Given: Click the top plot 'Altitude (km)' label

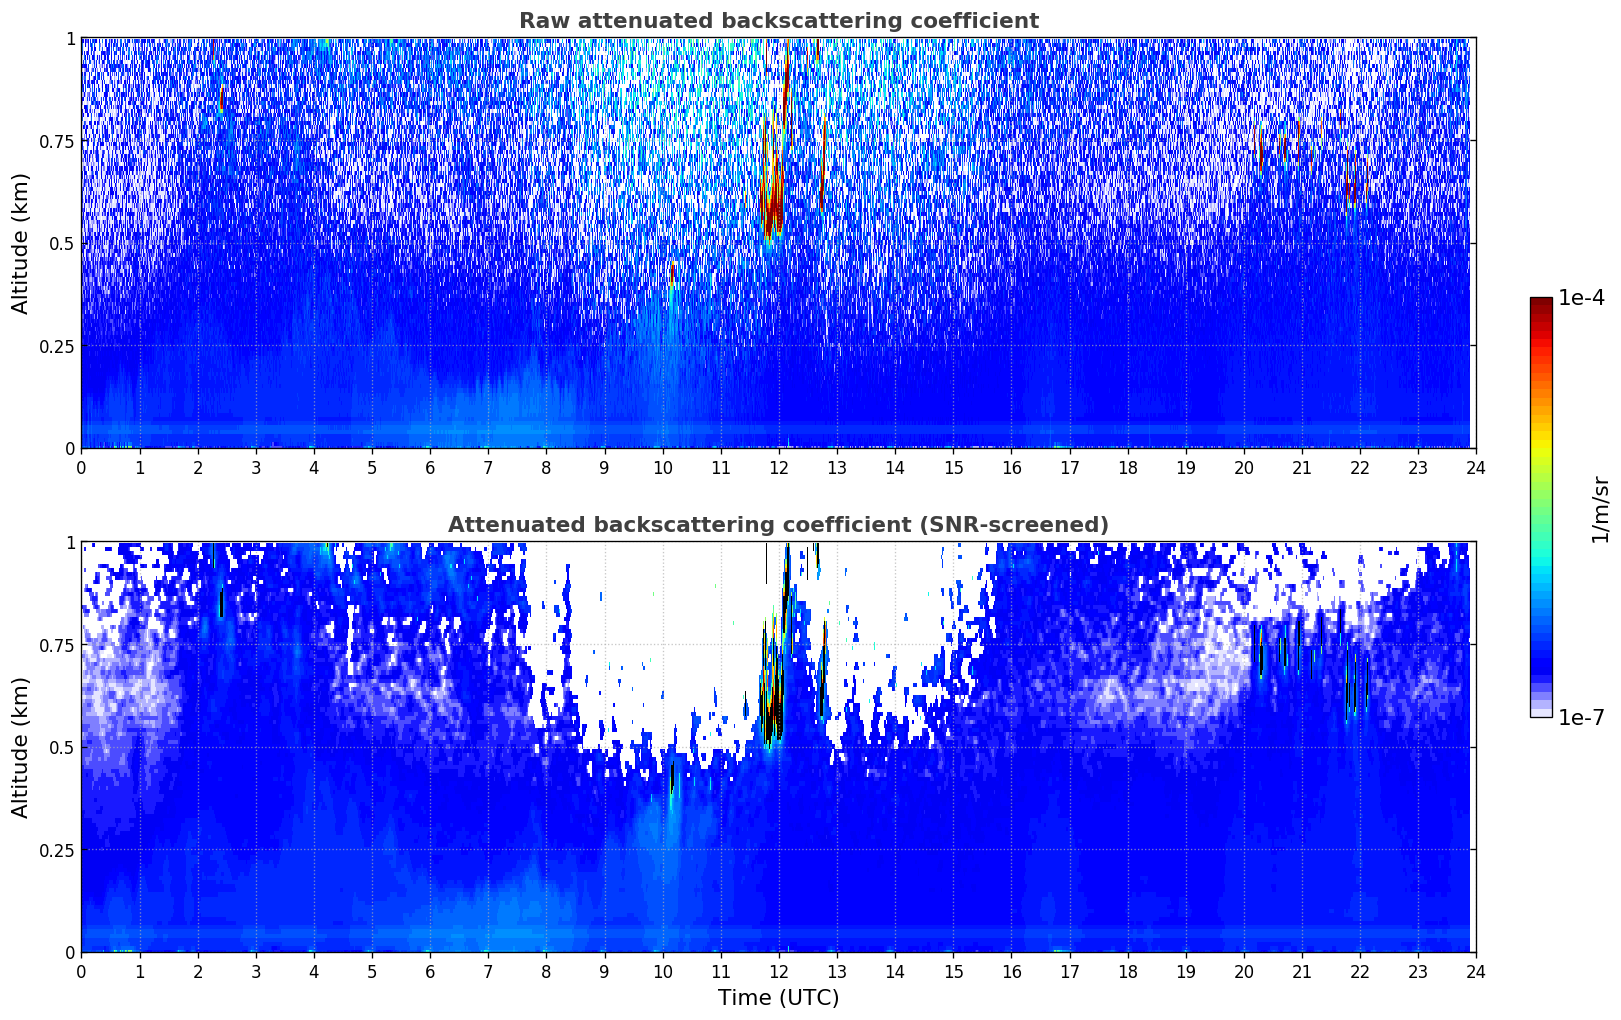Looking at the screenshot, I should (21, 243).
